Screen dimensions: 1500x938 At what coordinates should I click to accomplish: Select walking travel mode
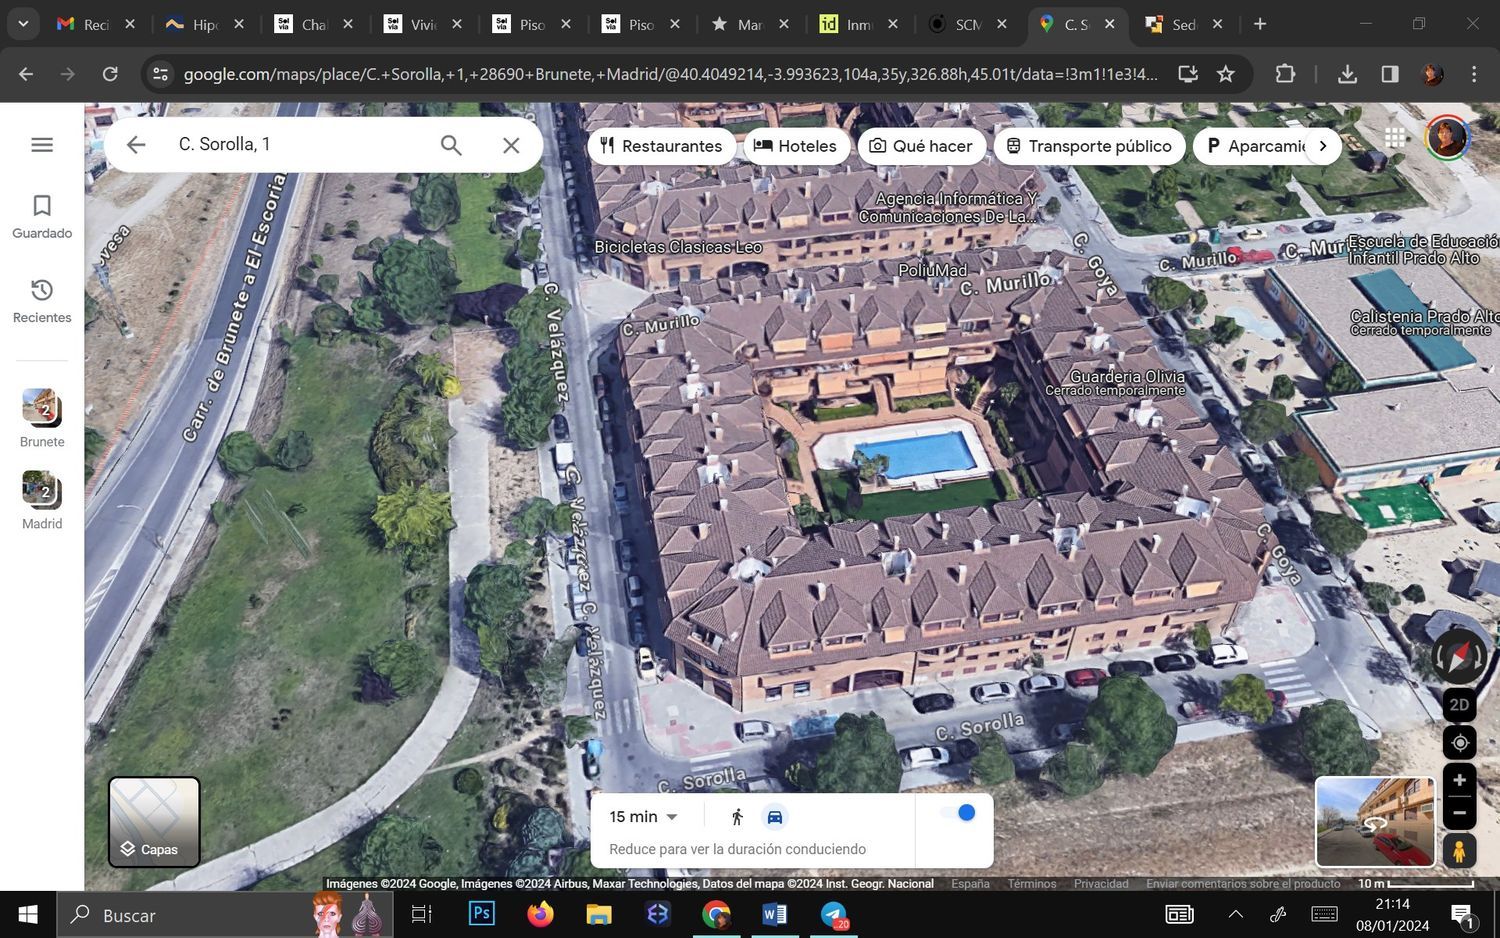coord(737,817)
